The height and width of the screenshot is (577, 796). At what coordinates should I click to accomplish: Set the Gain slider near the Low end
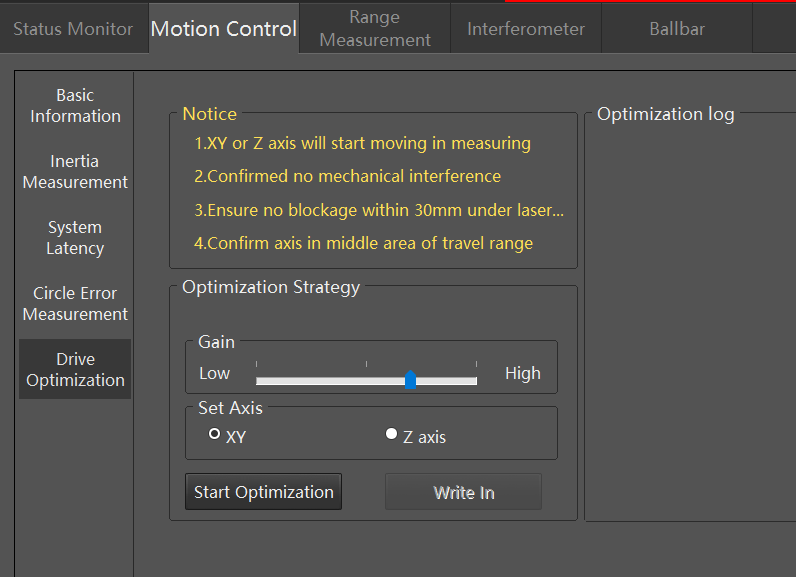[x=264, y=381]
